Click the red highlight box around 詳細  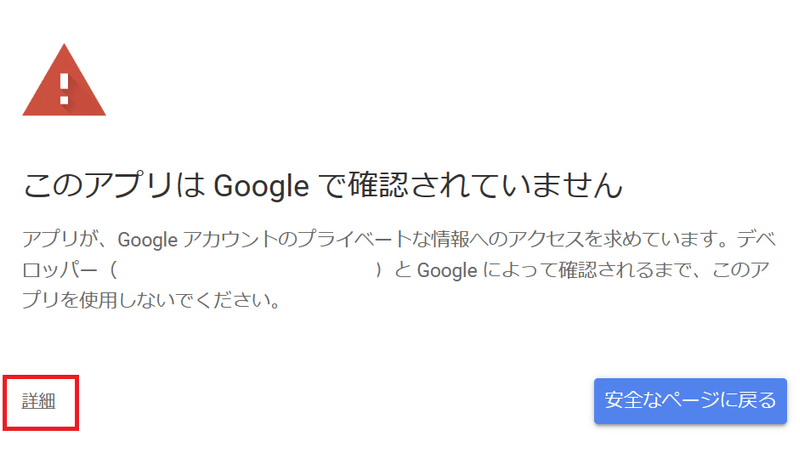(41, 403)
